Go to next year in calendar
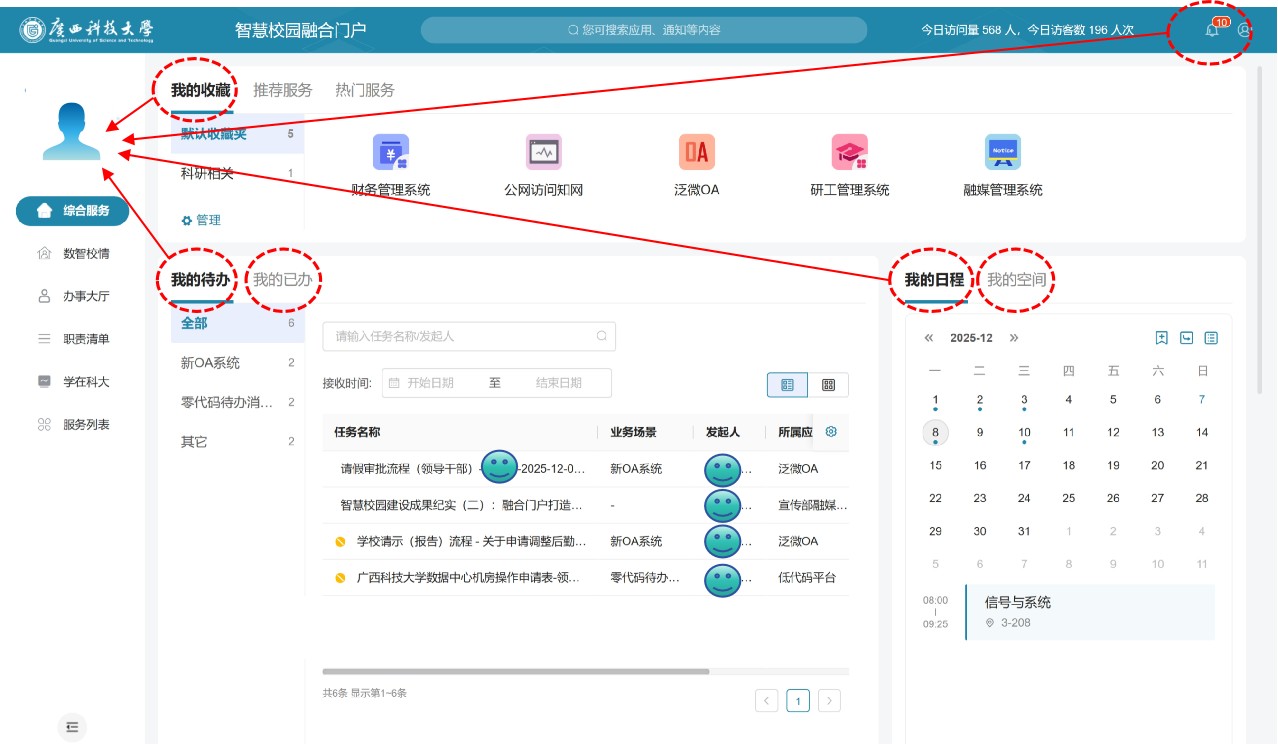Screen dimensions: 1278x745 pos(1014,338)
